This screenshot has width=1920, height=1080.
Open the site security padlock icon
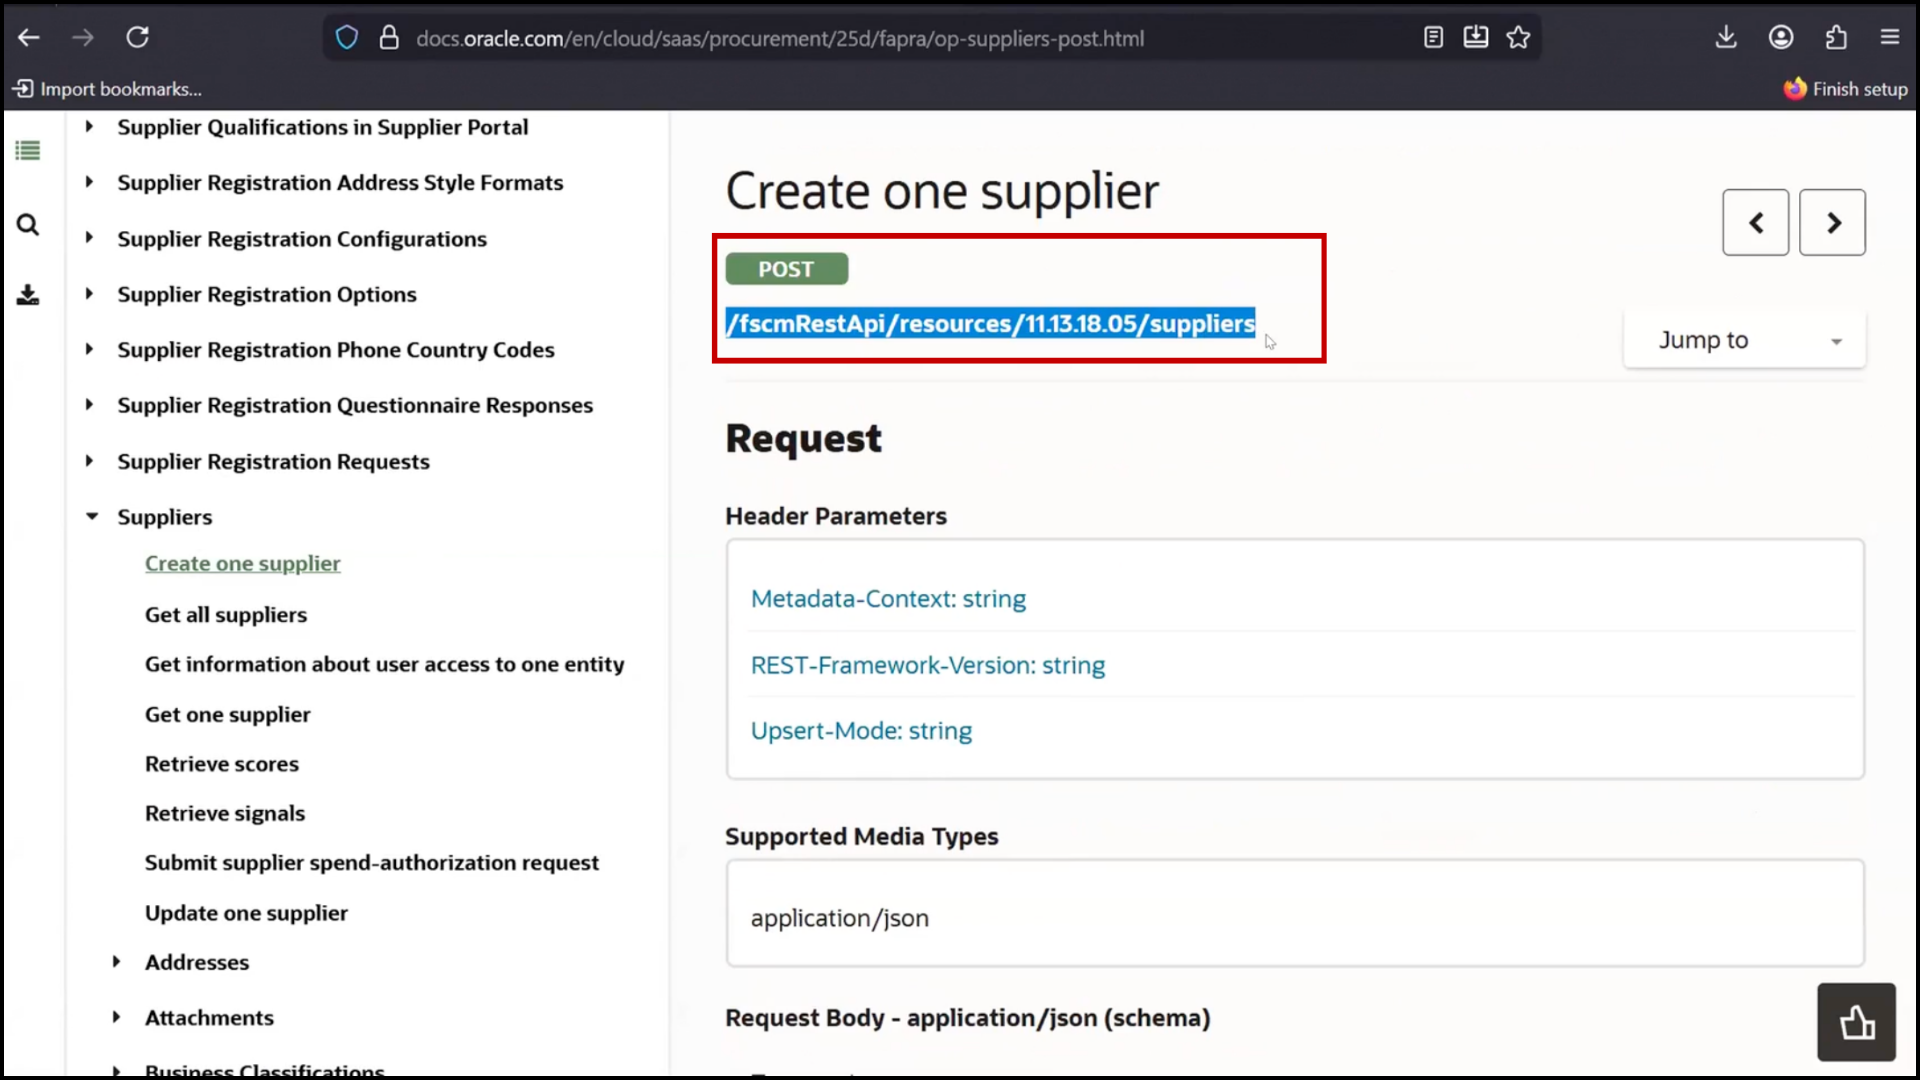coord(389,38)
